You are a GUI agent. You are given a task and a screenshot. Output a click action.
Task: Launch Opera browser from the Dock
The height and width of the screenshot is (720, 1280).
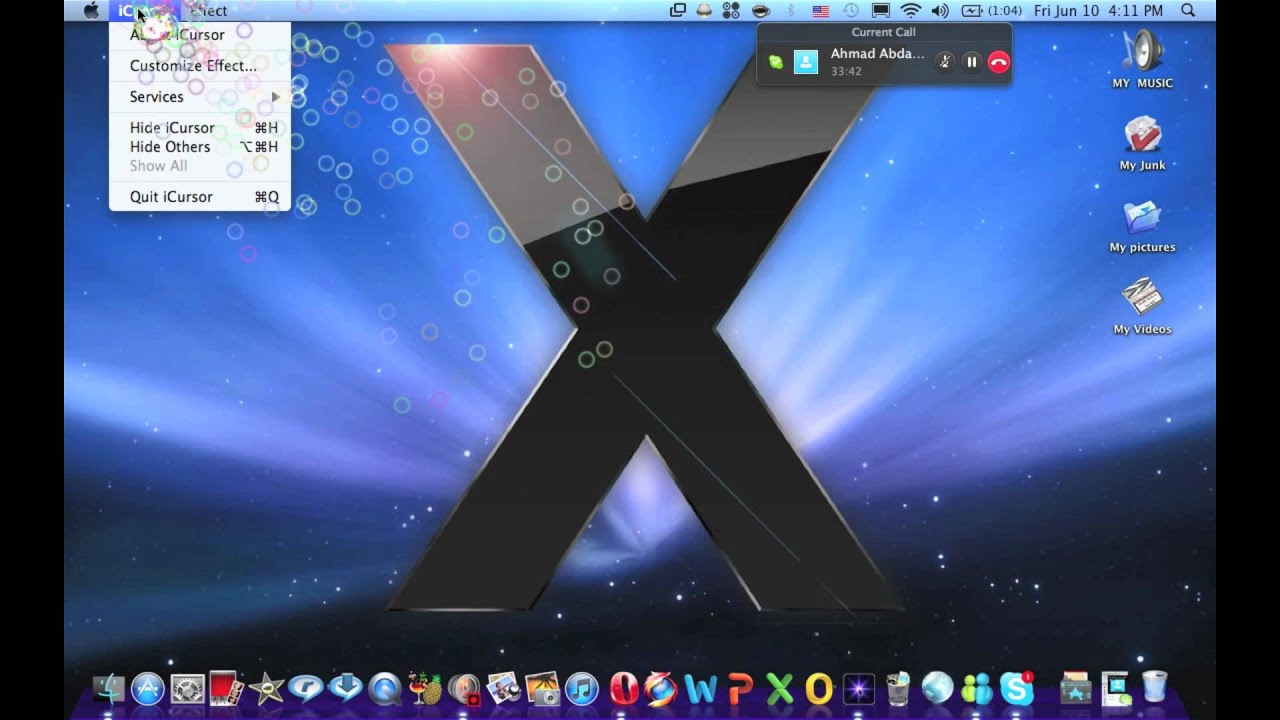624,688
